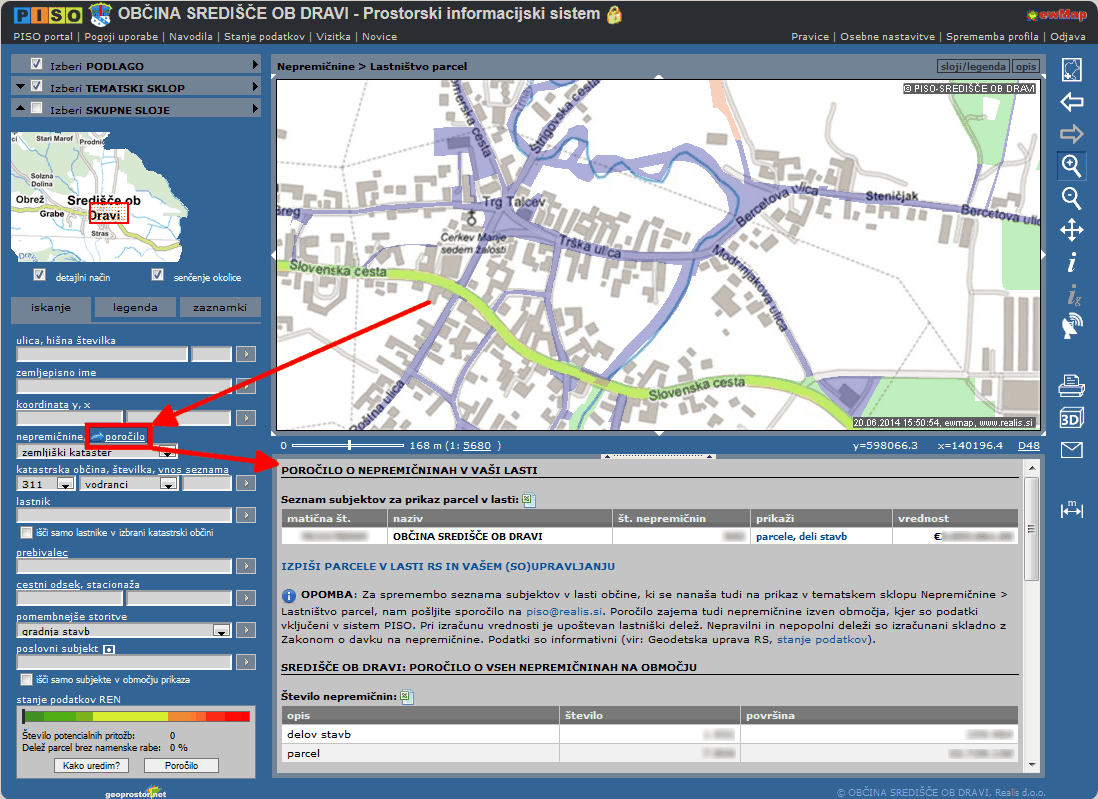Viewport: 1098px width, 799px height.
Task: Open the 'zaznamki' tab
Action: coord(220,308)
